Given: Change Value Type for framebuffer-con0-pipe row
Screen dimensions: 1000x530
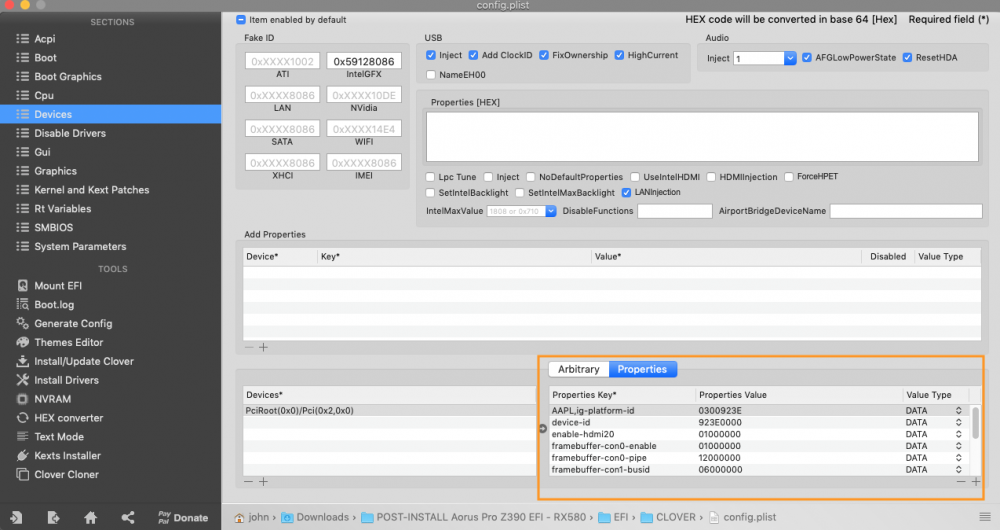Looking at the screenshot, I should coord(959,458).
